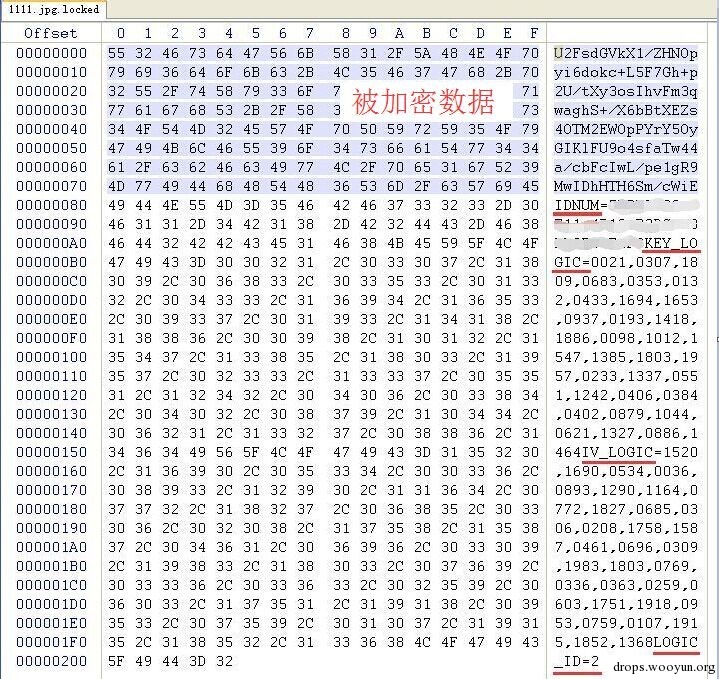Select ASCII text ',1983,1803,0769,'
719x679 pixels.
[626, 567]
